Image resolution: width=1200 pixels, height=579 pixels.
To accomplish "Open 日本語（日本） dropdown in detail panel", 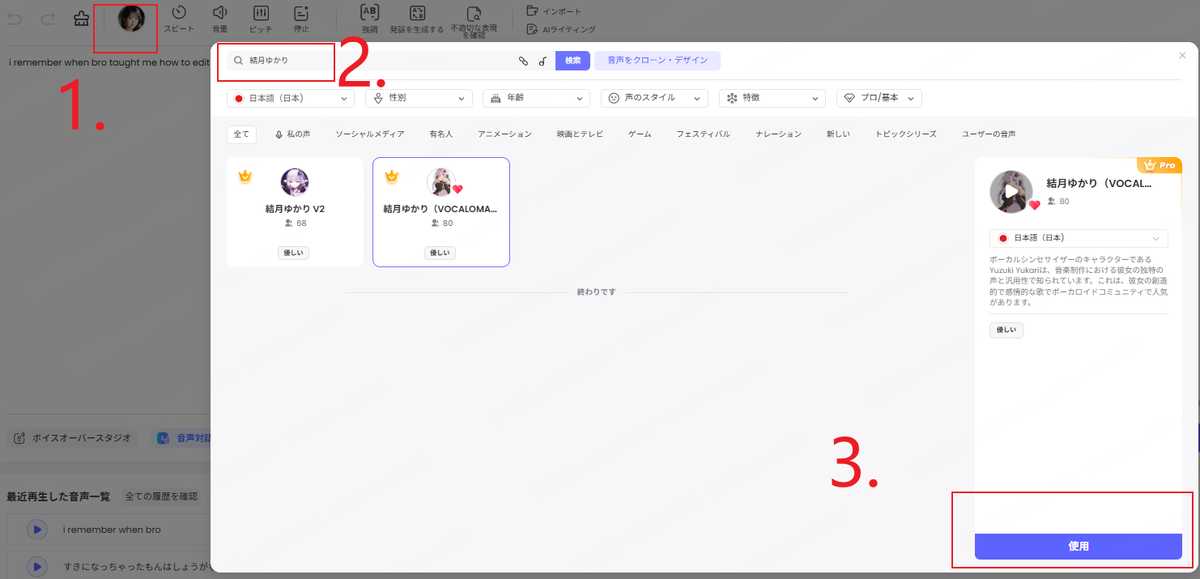I will pos(1078,238).
